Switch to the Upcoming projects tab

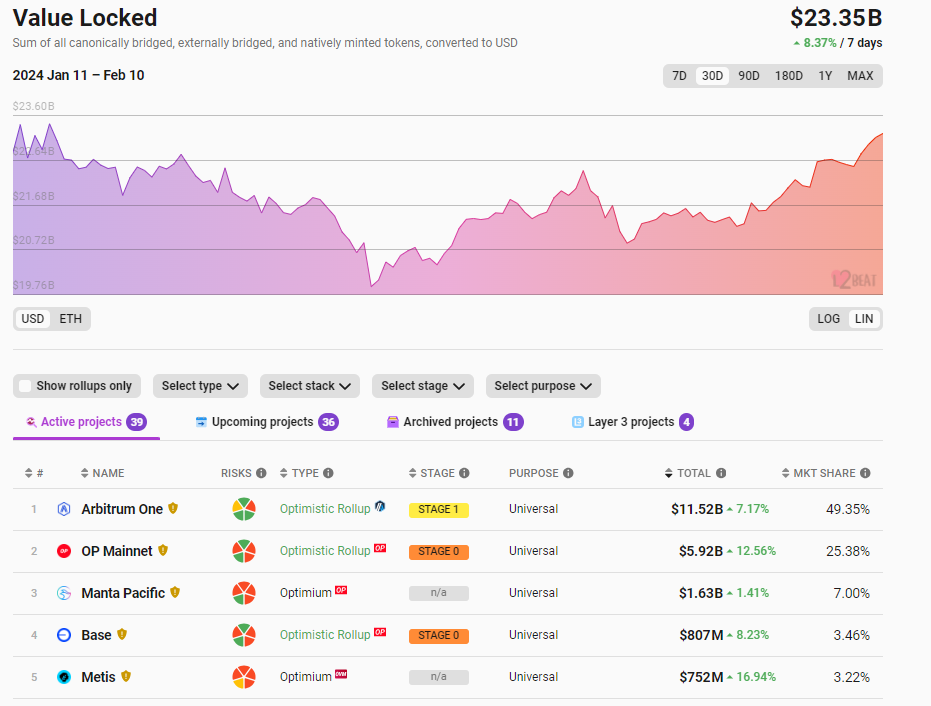coord(262,422)
